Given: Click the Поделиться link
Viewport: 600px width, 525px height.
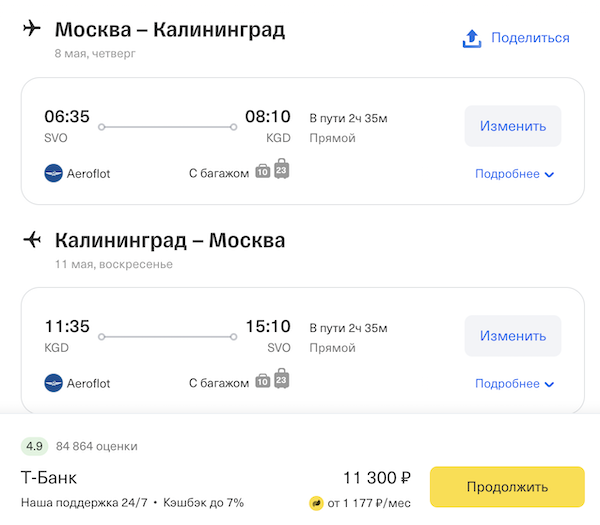Looking at the screenshot, I should tap(530, 38).
